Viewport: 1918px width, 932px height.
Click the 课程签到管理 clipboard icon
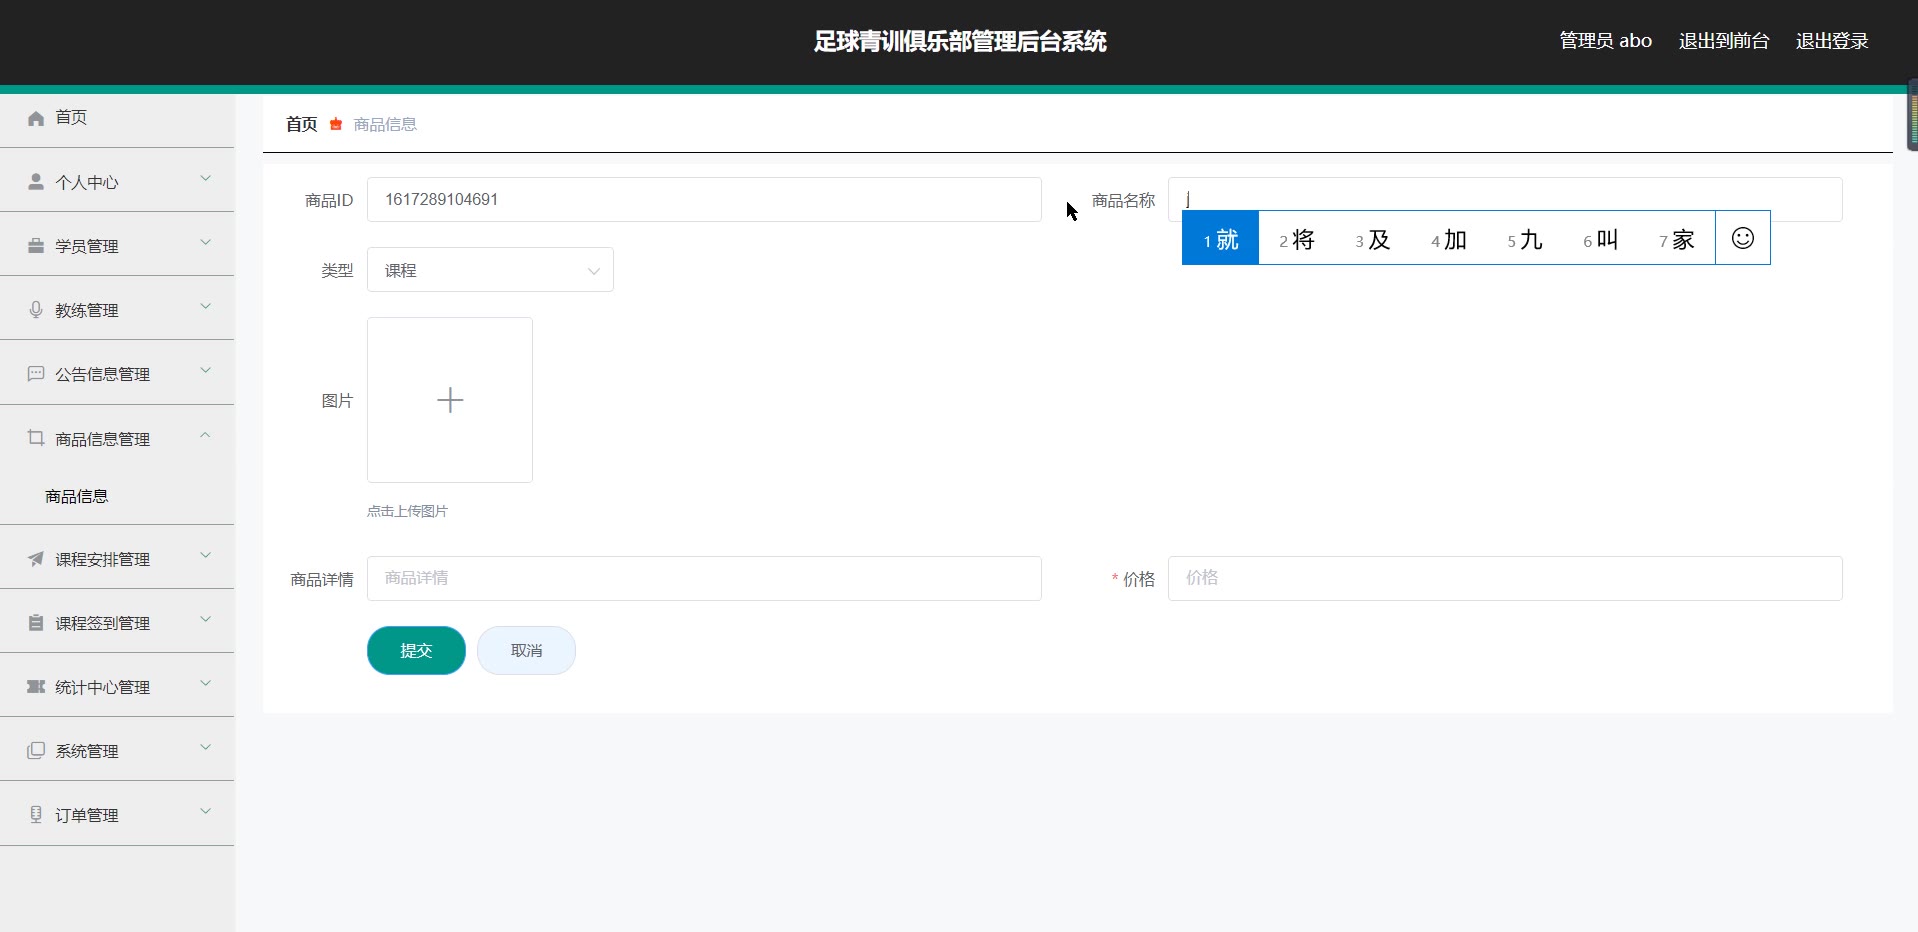36,623
